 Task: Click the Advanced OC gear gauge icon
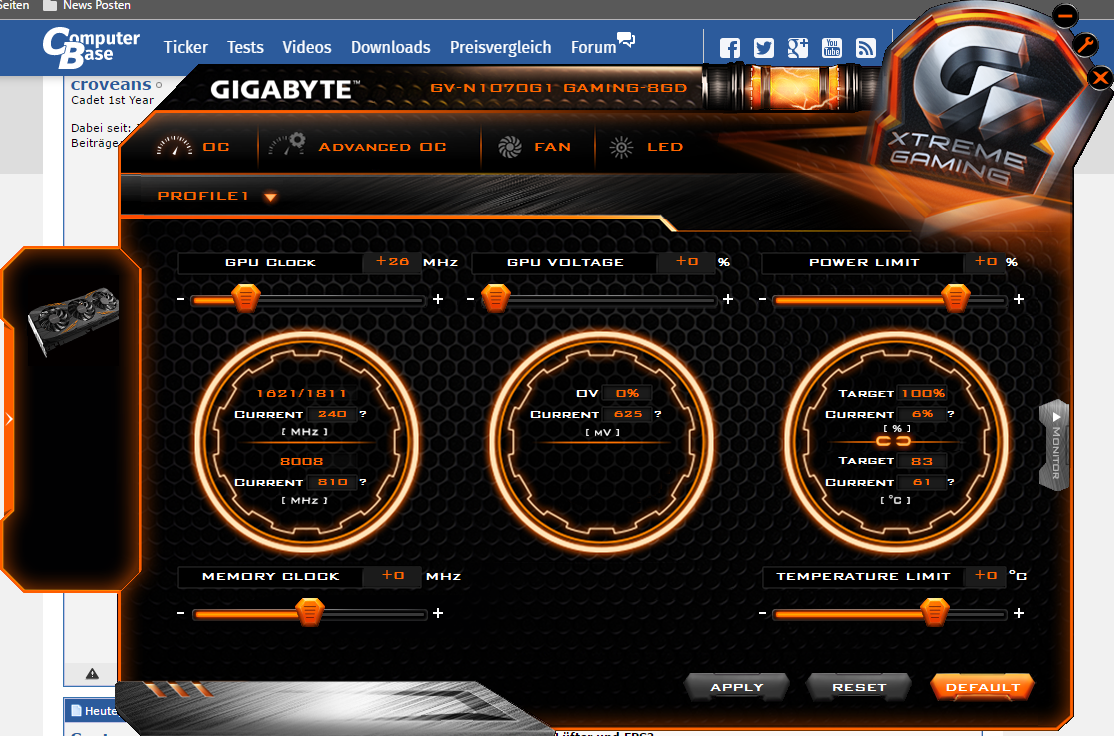click(x=287, y=144)
